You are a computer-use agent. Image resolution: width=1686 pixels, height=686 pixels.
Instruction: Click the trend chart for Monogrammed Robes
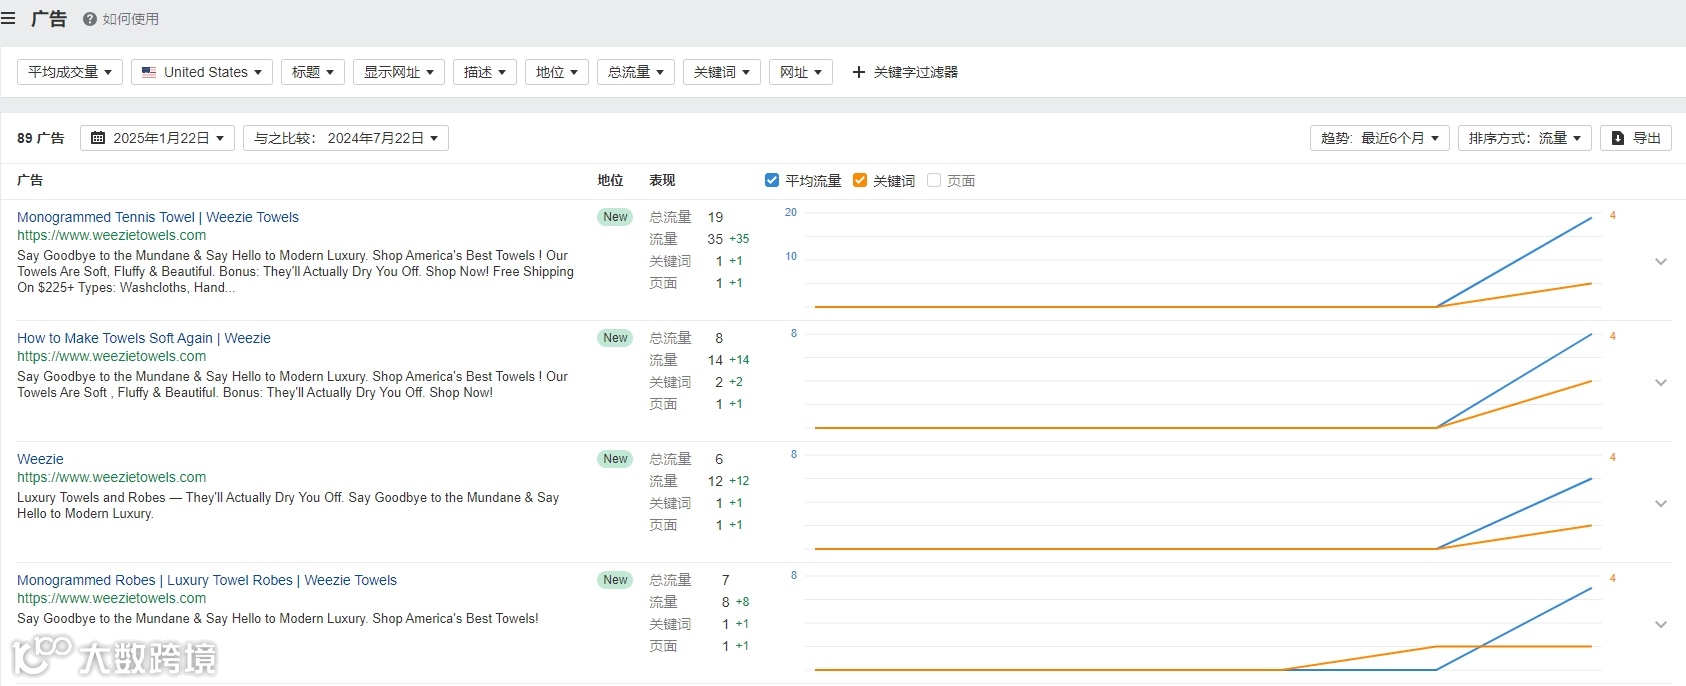1203,623
